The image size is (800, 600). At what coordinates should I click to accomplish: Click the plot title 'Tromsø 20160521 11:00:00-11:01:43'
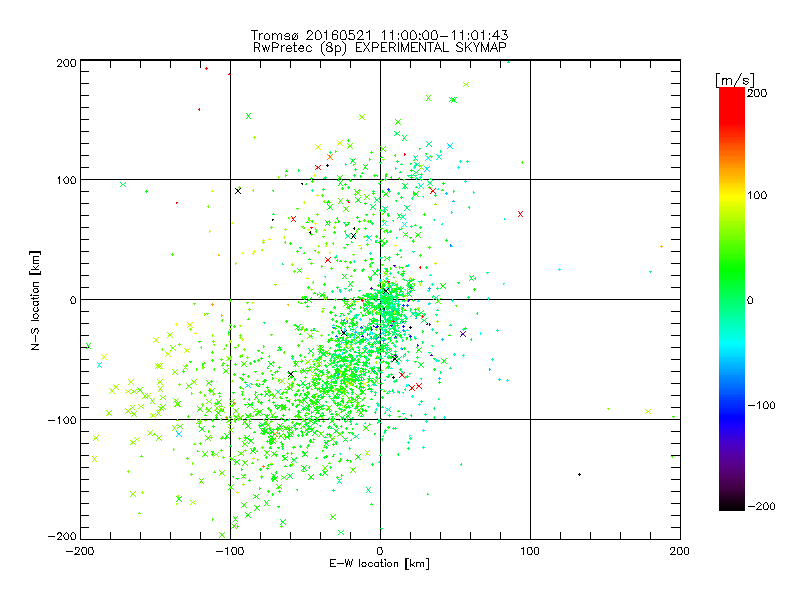[x=380, y=35]
